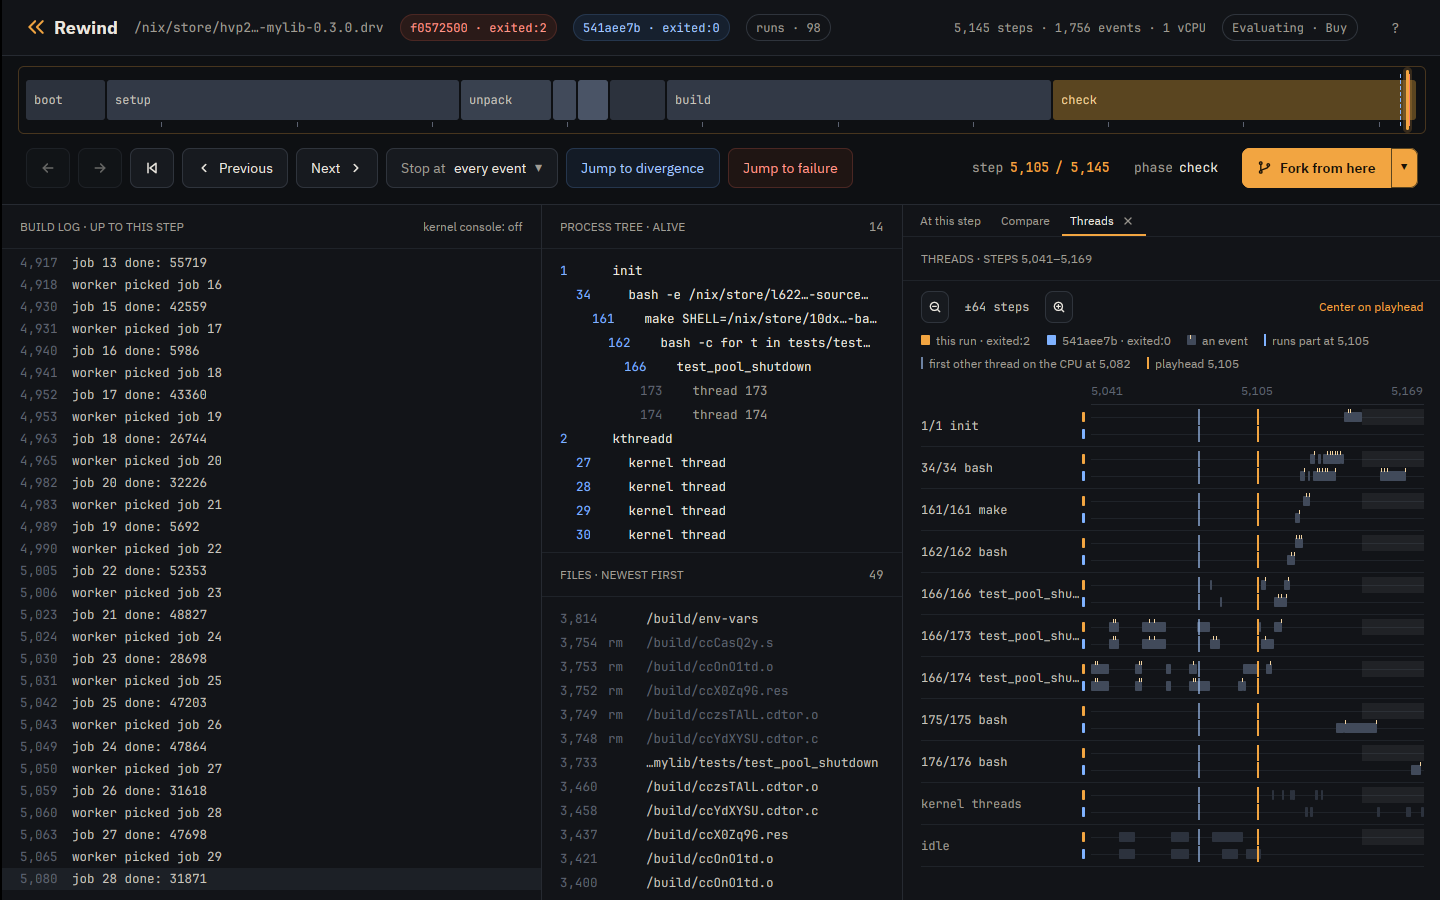Step to the Previous event
Viewport: 1440px width, 900px height.
click(x=235, y=168)
